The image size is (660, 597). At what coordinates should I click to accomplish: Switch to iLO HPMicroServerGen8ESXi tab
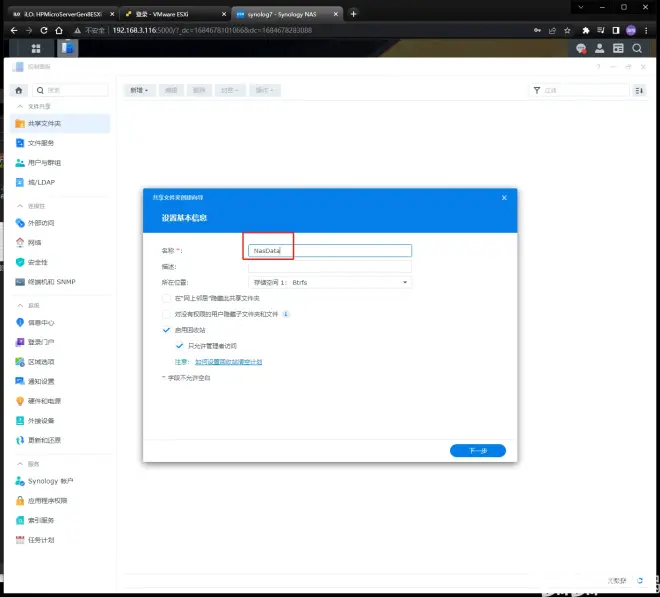(x=63, y=14)
